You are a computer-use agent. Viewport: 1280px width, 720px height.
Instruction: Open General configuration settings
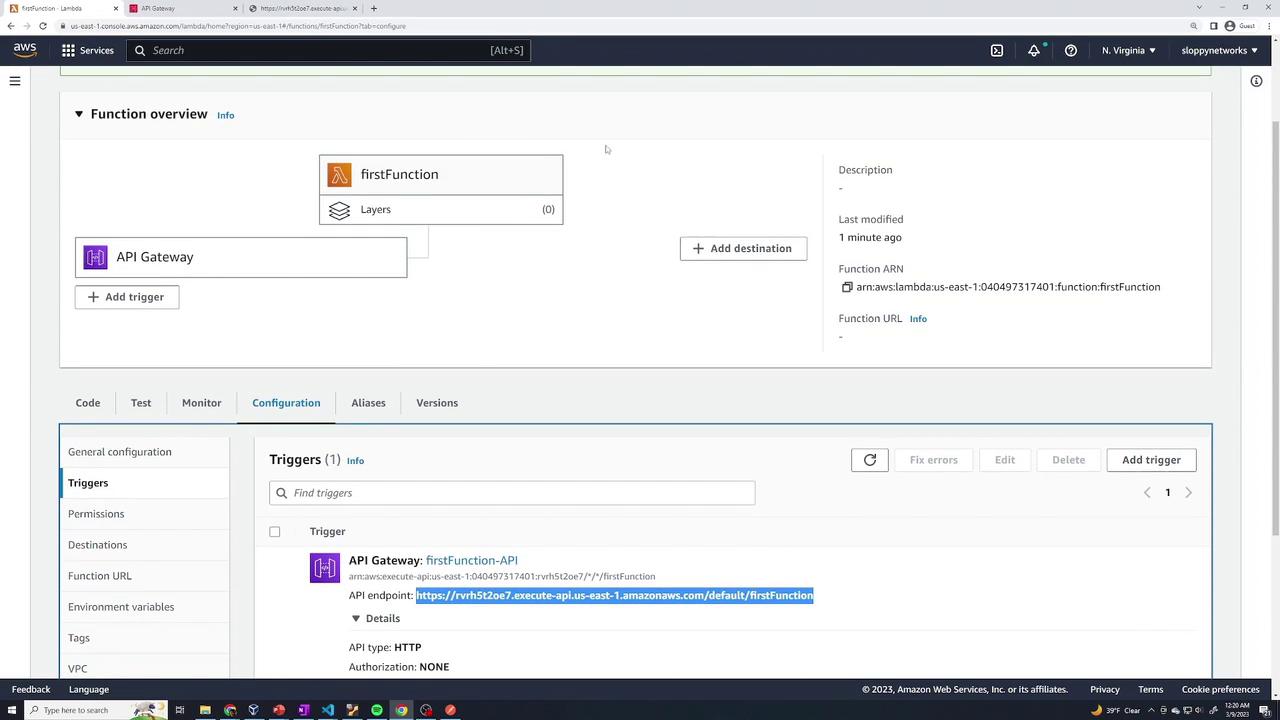(x=120, y=452)
